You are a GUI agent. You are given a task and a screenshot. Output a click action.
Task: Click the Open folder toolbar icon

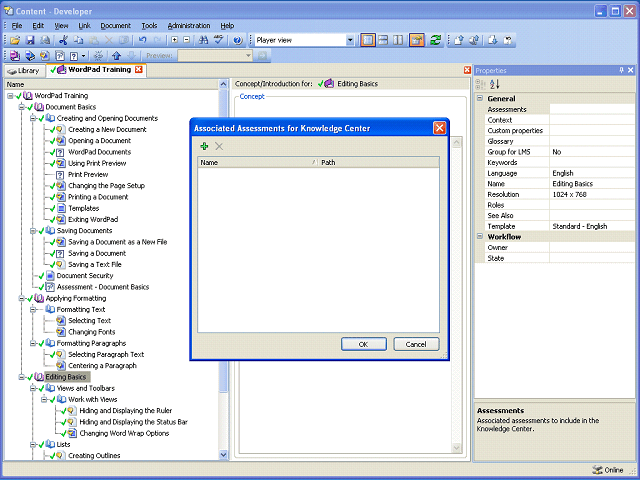15,40
